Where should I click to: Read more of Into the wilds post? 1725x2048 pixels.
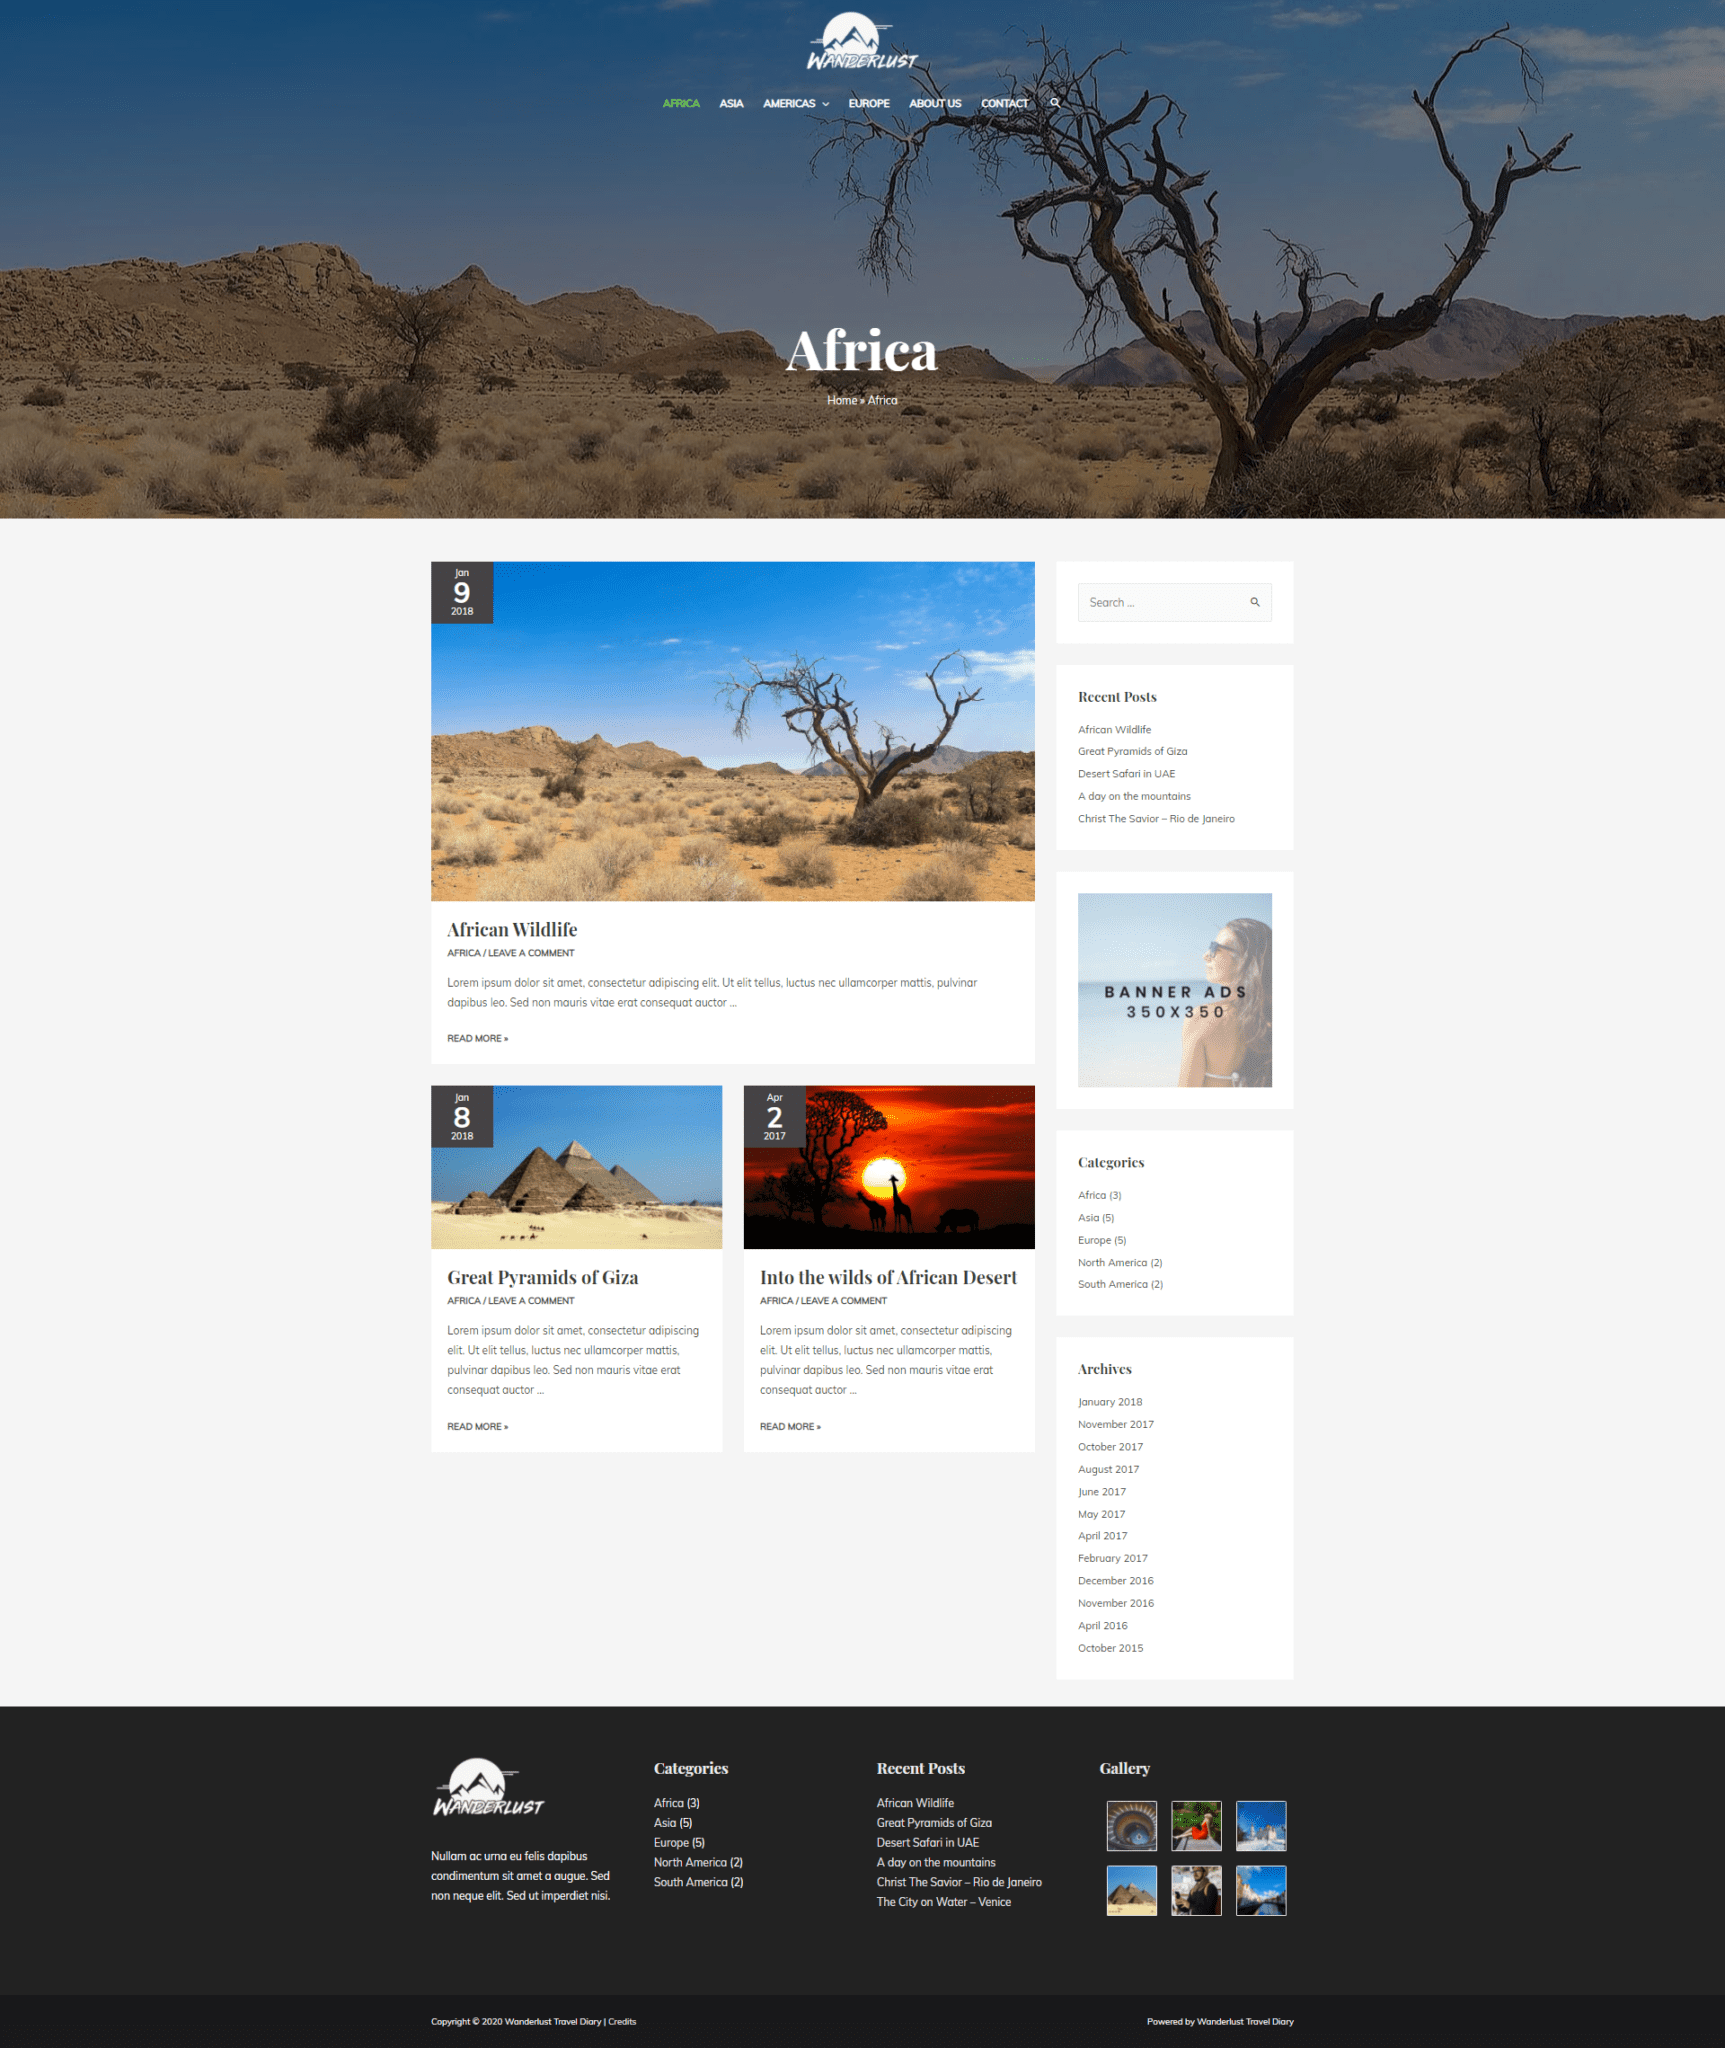(790, 1426)
